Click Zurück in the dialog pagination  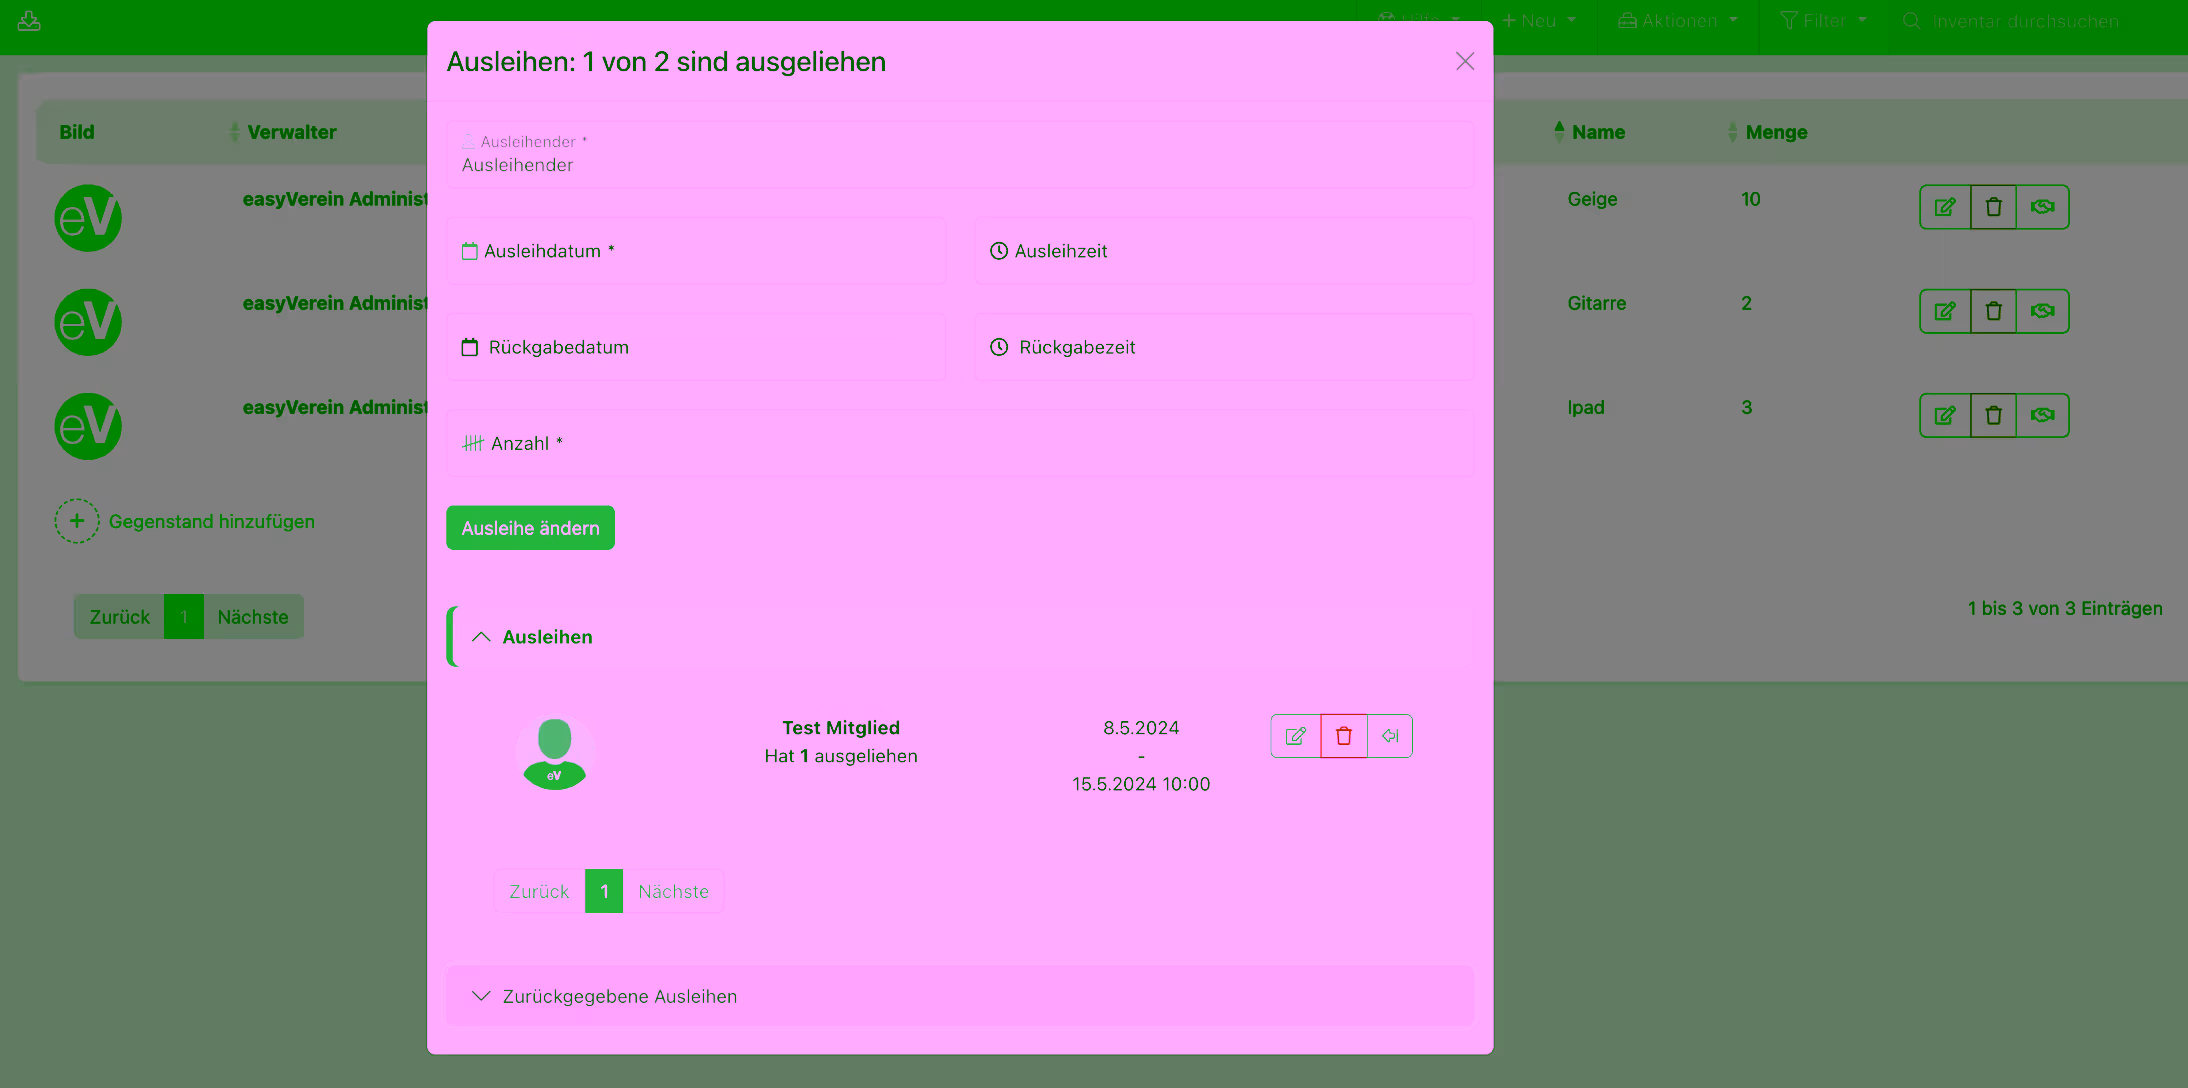coord(539,891)
